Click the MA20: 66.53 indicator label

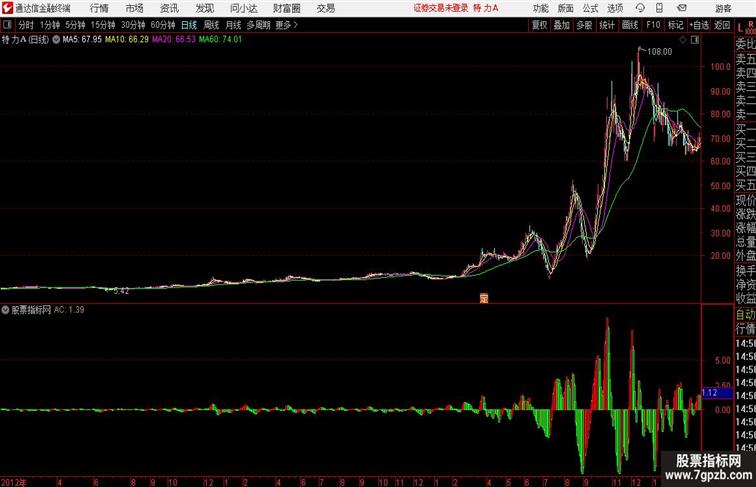(174, 40)
